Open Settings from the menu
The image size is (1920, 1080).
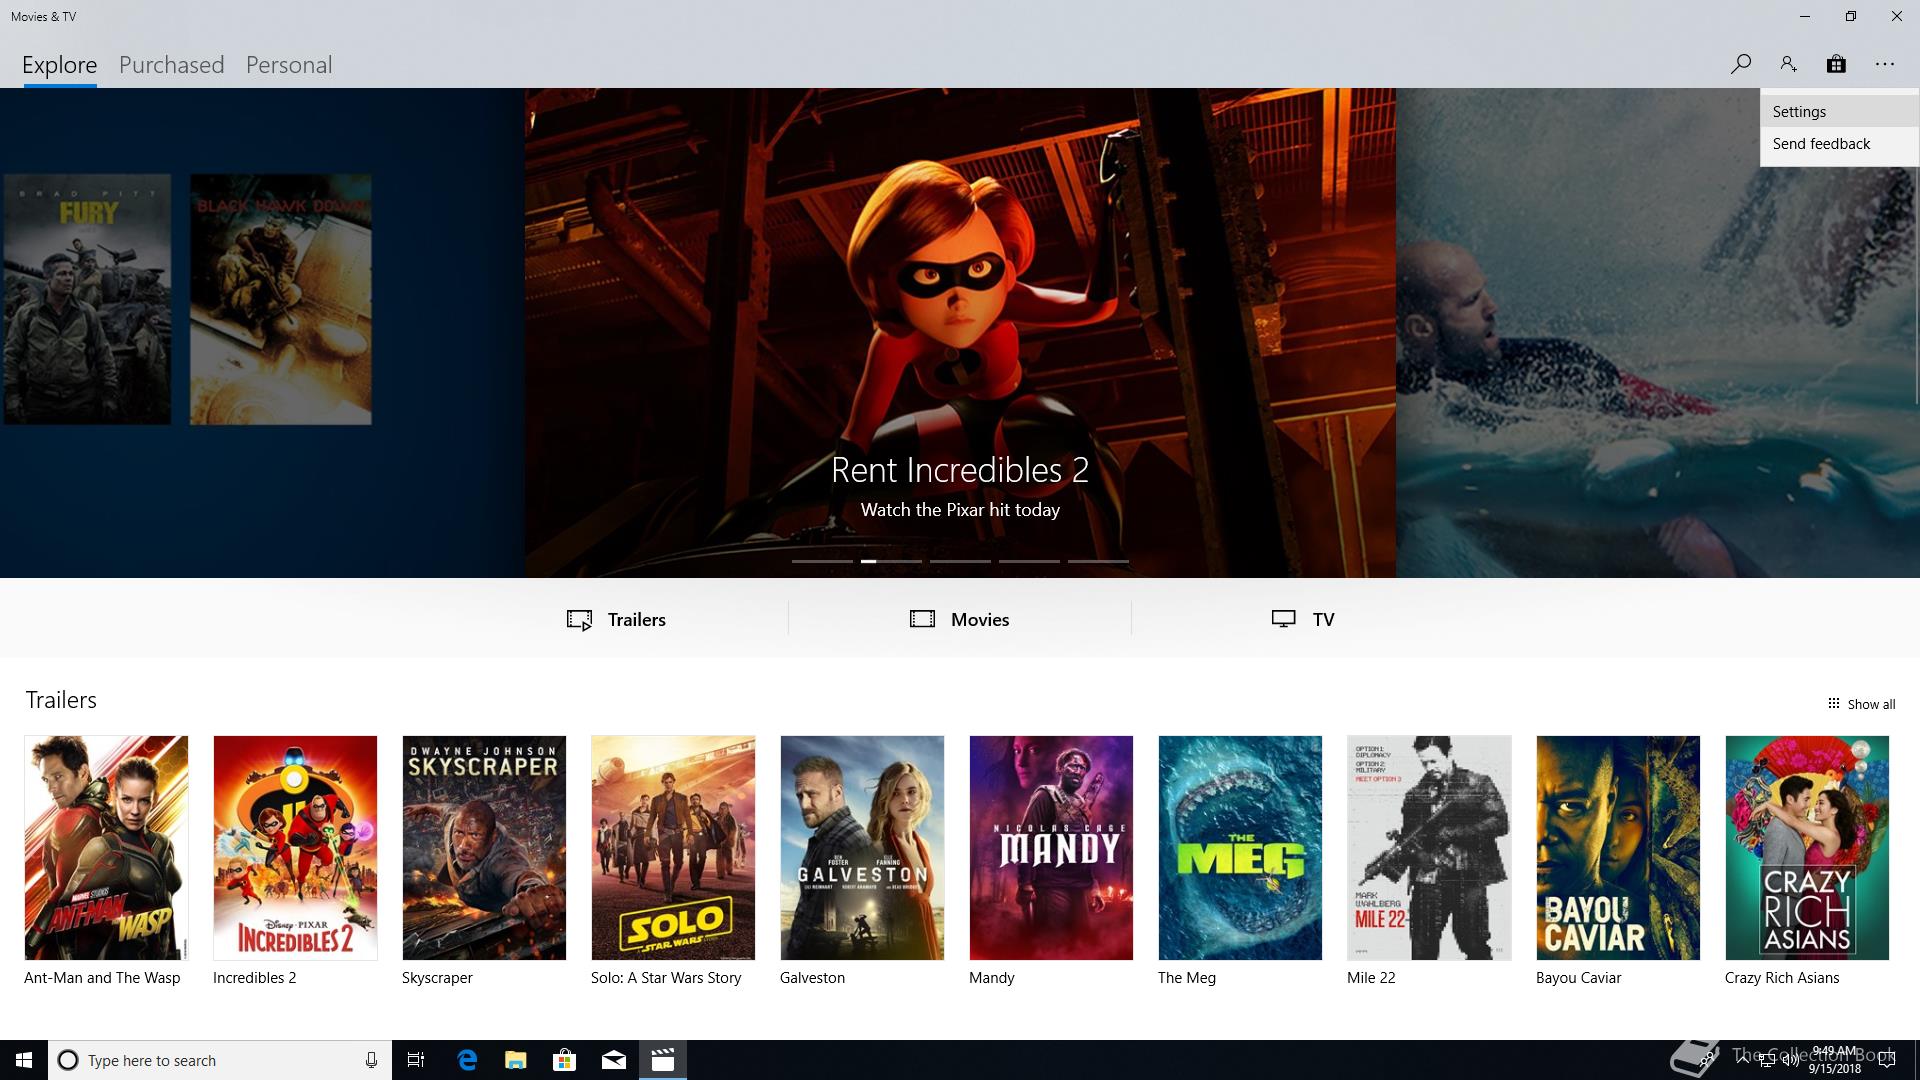[1840, 112]
